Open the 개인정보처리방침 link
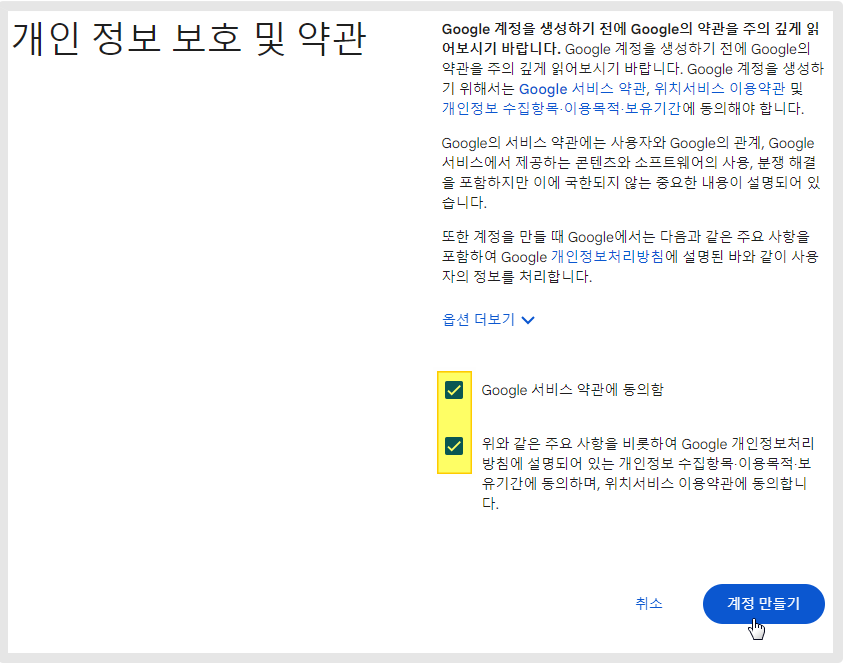This screenshot has height=664, width=846. pyautogui.click(x=607, y=257)
